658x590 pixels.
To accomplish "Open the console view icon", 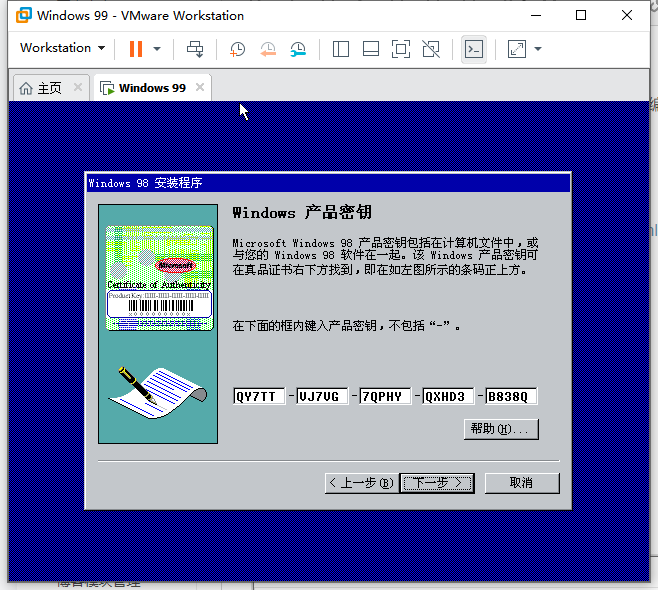I will coord(474,49).
